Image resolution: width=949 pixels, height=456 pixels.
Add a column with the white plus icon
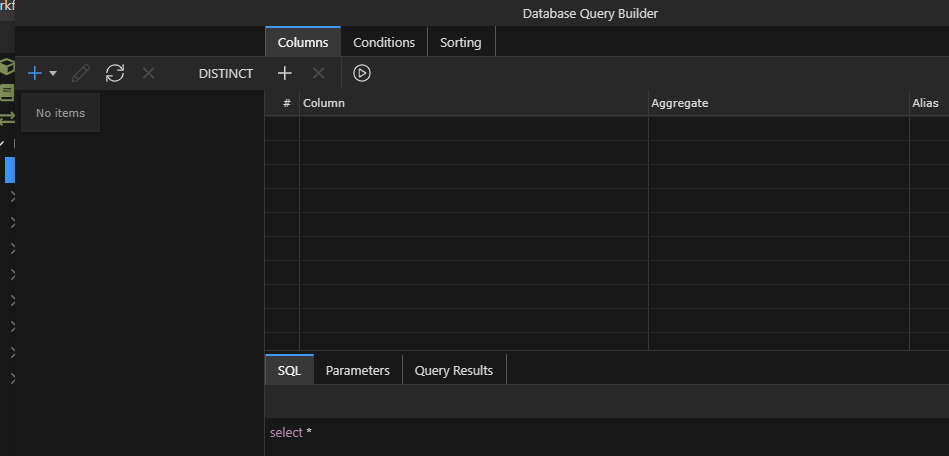tap(284, 73)
